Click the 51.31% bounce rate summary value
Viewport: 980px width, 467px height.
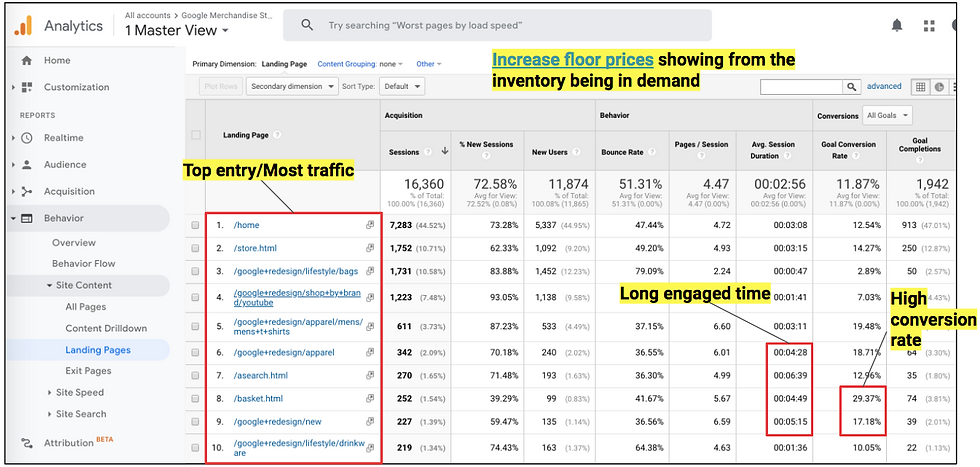click(639, 184)
